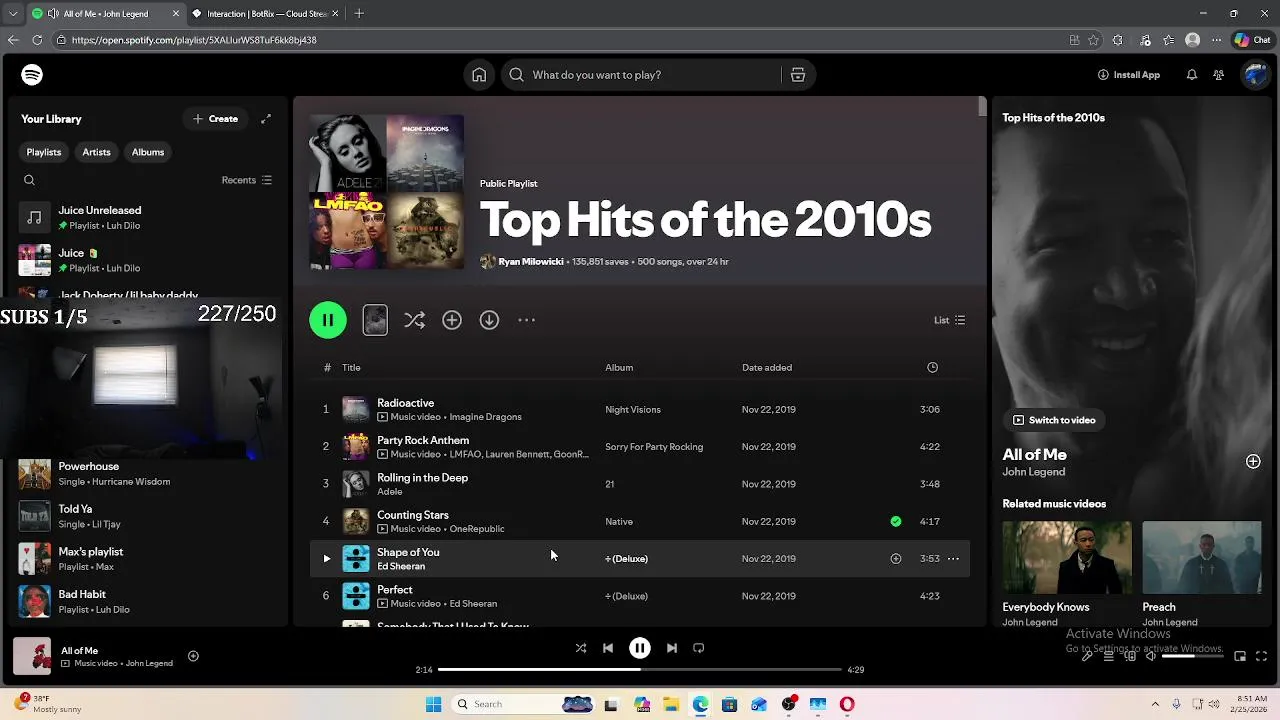Open Everybody Knows related video thumbnail
1280x720 pixels.
click(1067, 558)
